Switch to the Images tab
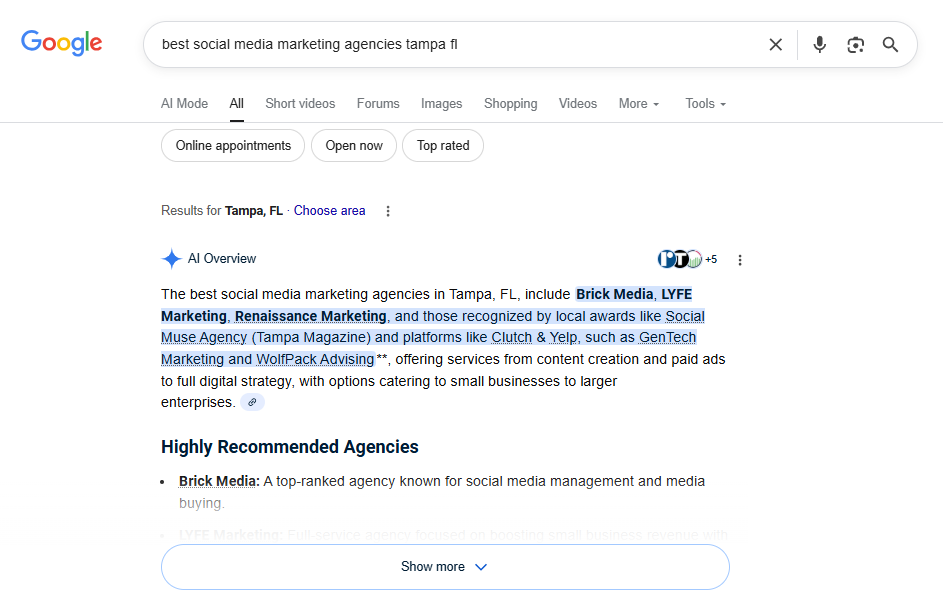Image resolution: width=943 pixels, height=601 pixels. point(441,103)
